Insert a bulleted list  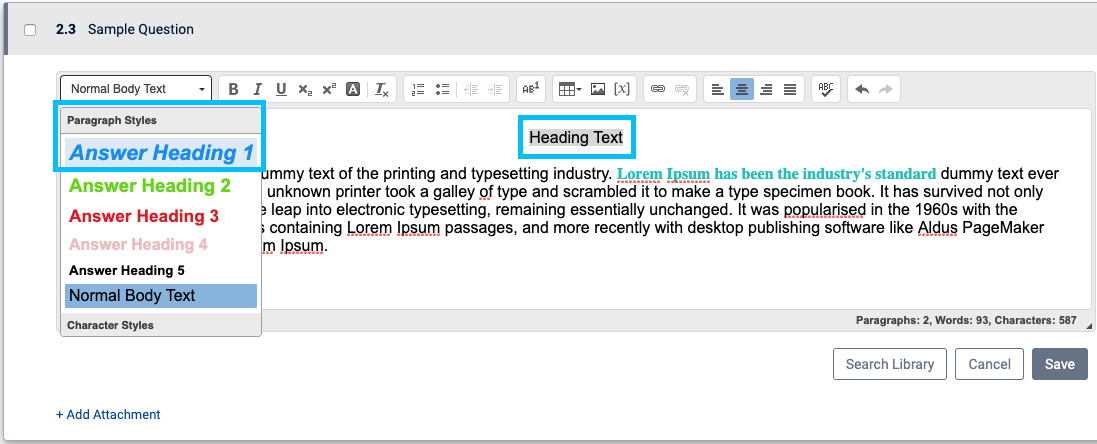pos(442,89)
